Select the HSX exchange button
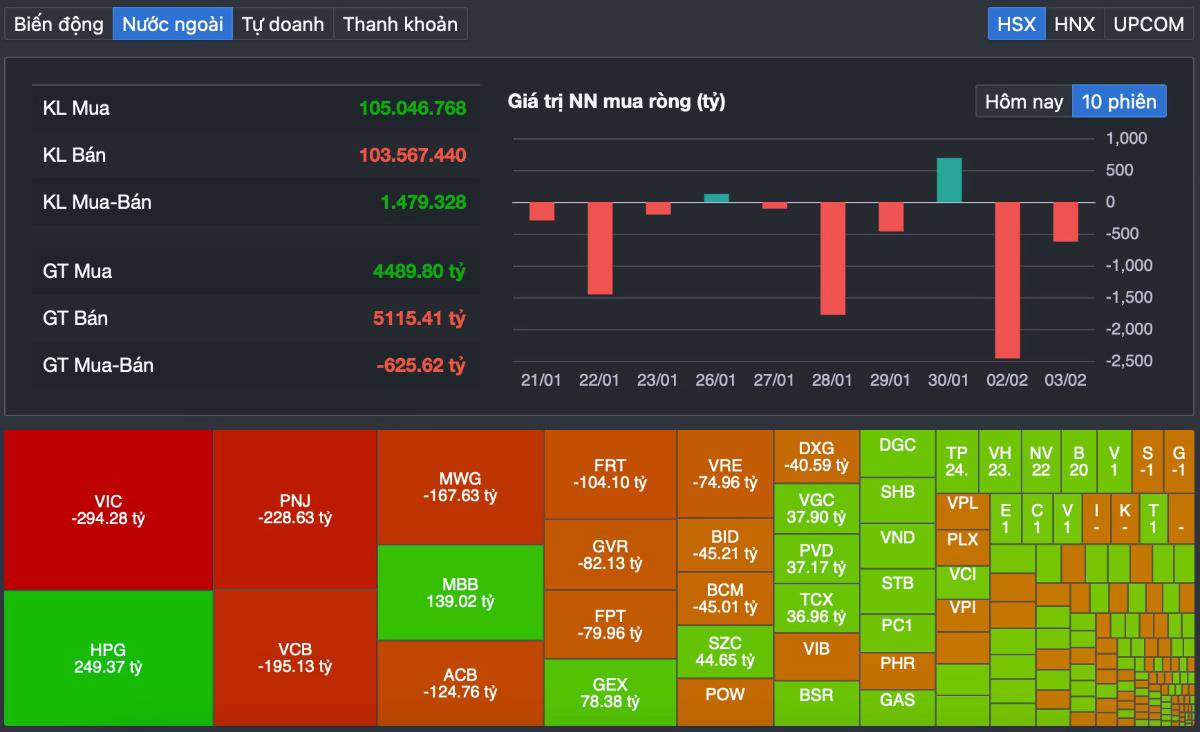Screen dimensions: 1200x732 (1017, 24)
